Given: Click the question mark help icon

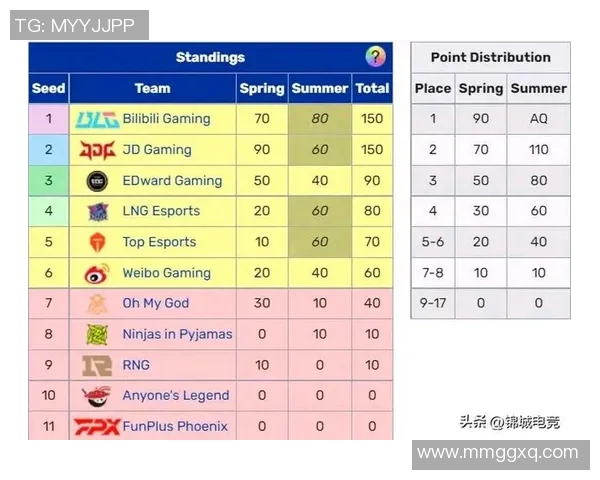Looking at the screenshot, I should [375, 57].
